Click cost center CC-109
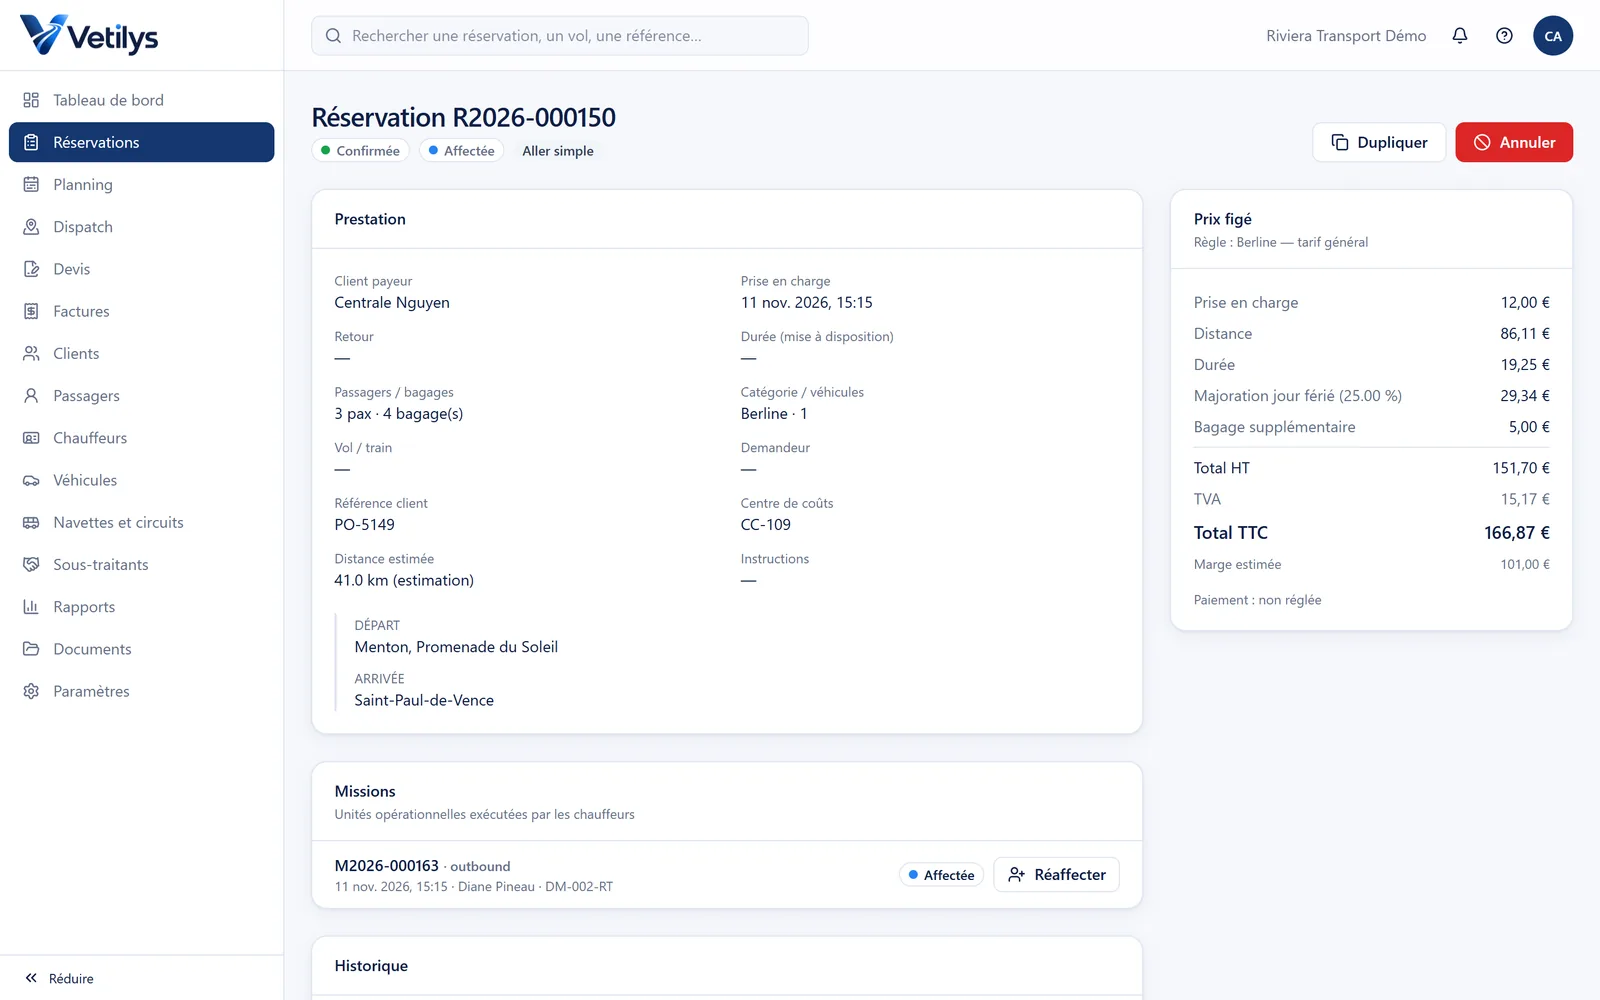The width and height of the screenshot is (1600, 1000). coord(765,525)
